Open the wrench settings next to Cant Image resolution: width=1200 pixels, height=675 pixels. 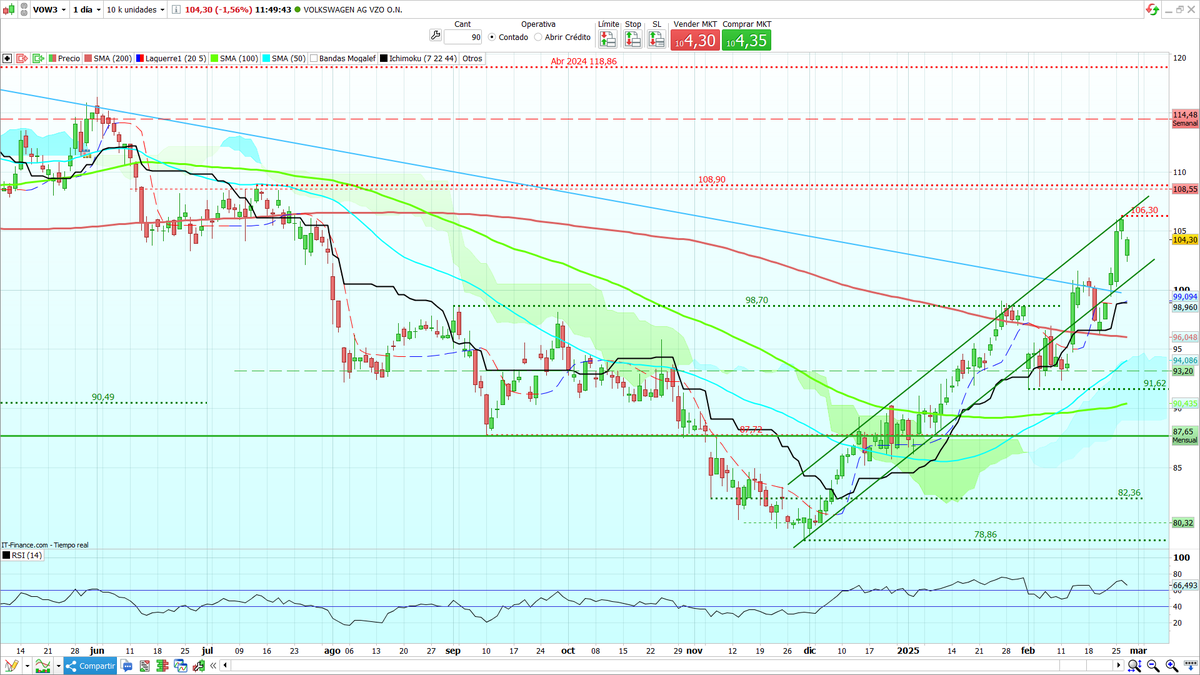click(x=435, y=35)
